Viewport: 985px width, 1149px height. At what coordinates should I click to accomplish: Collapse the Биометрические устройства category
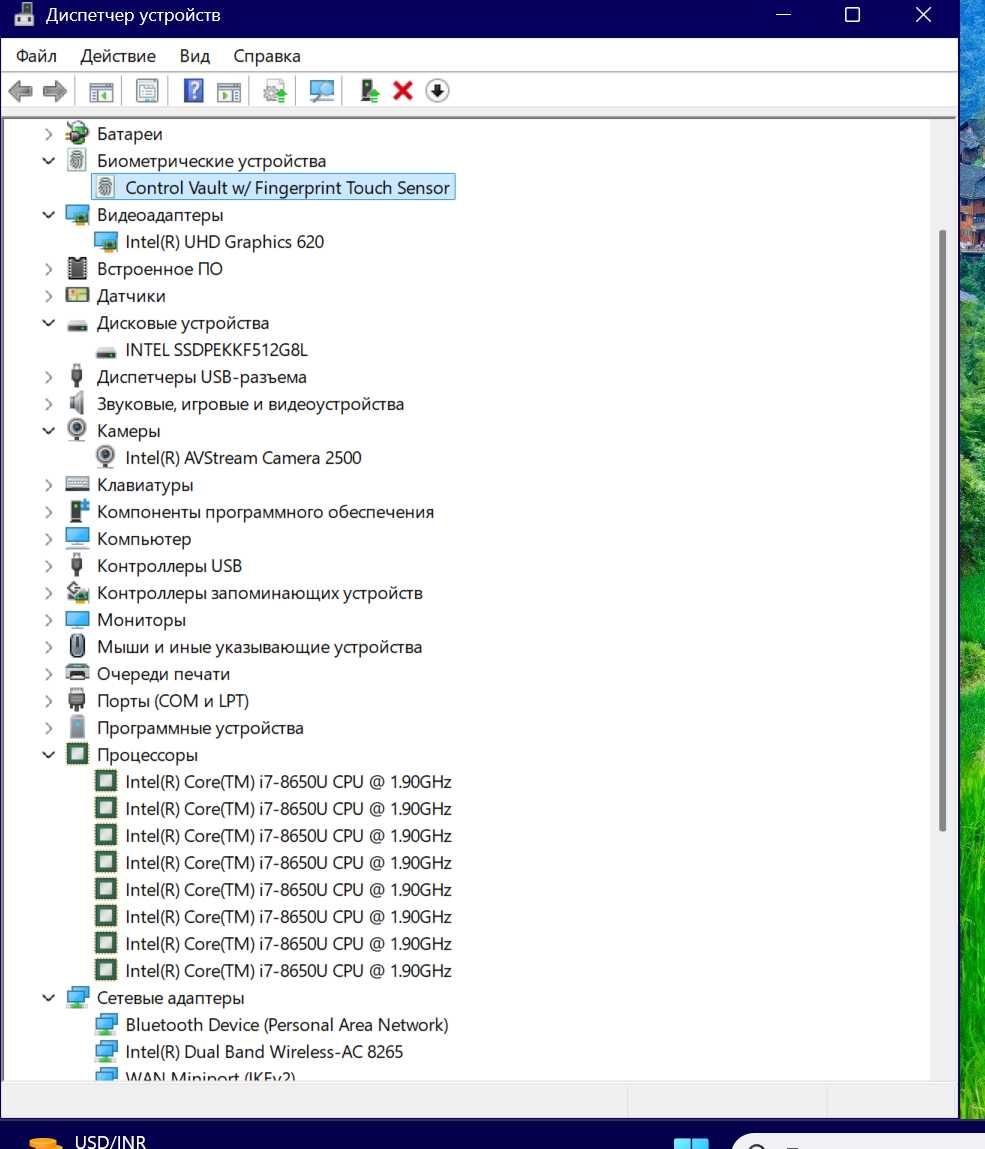pyautogui.click(x=48, y=160)
